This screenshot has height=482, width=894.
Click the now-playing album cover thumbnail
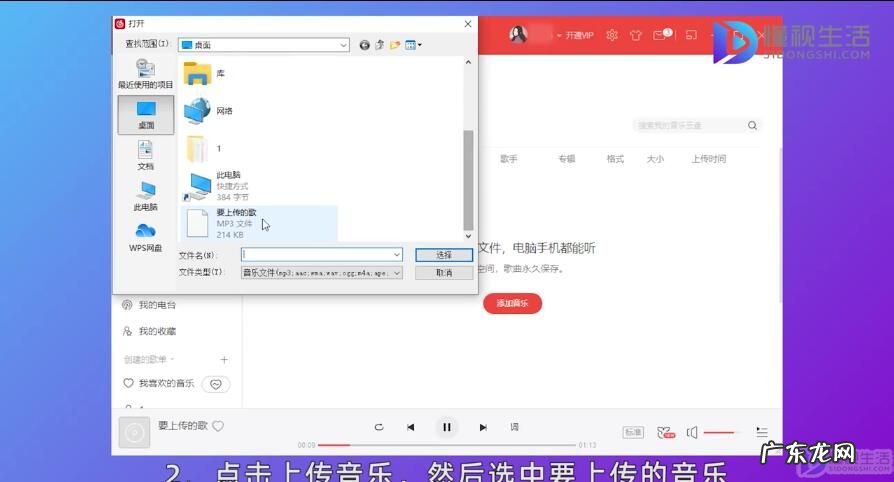tap(135, 432)
